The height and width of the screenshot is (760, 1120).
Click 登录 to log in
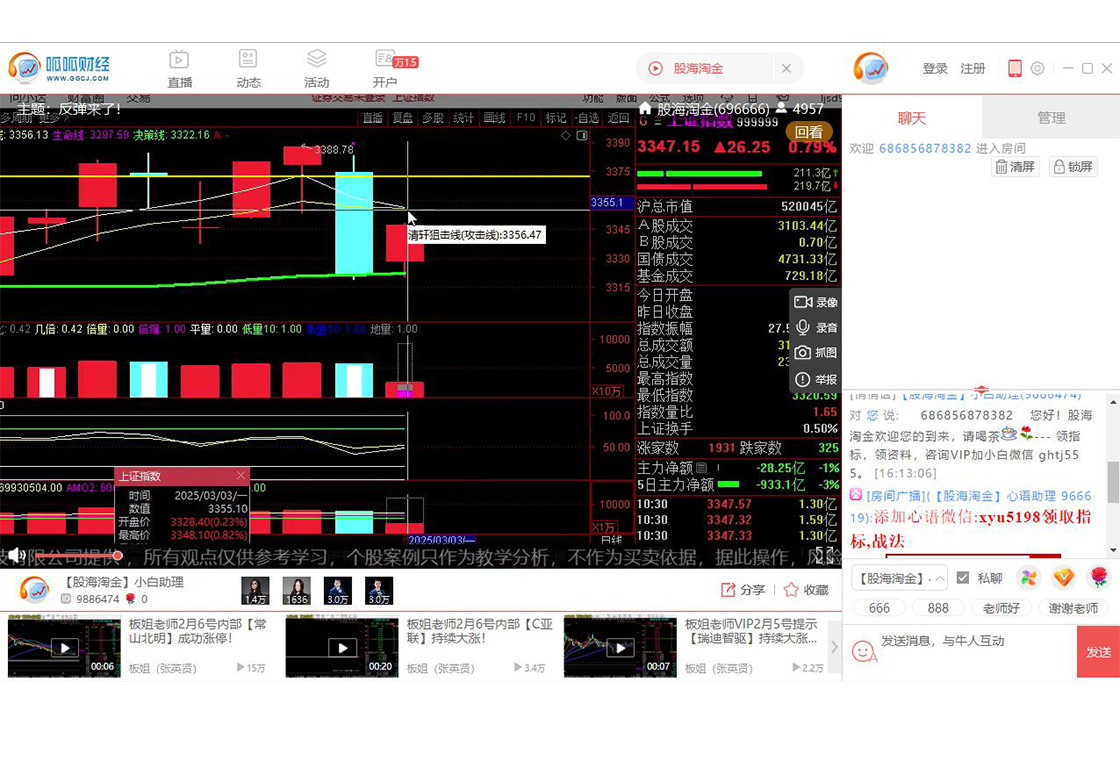(x=934, y=69)
